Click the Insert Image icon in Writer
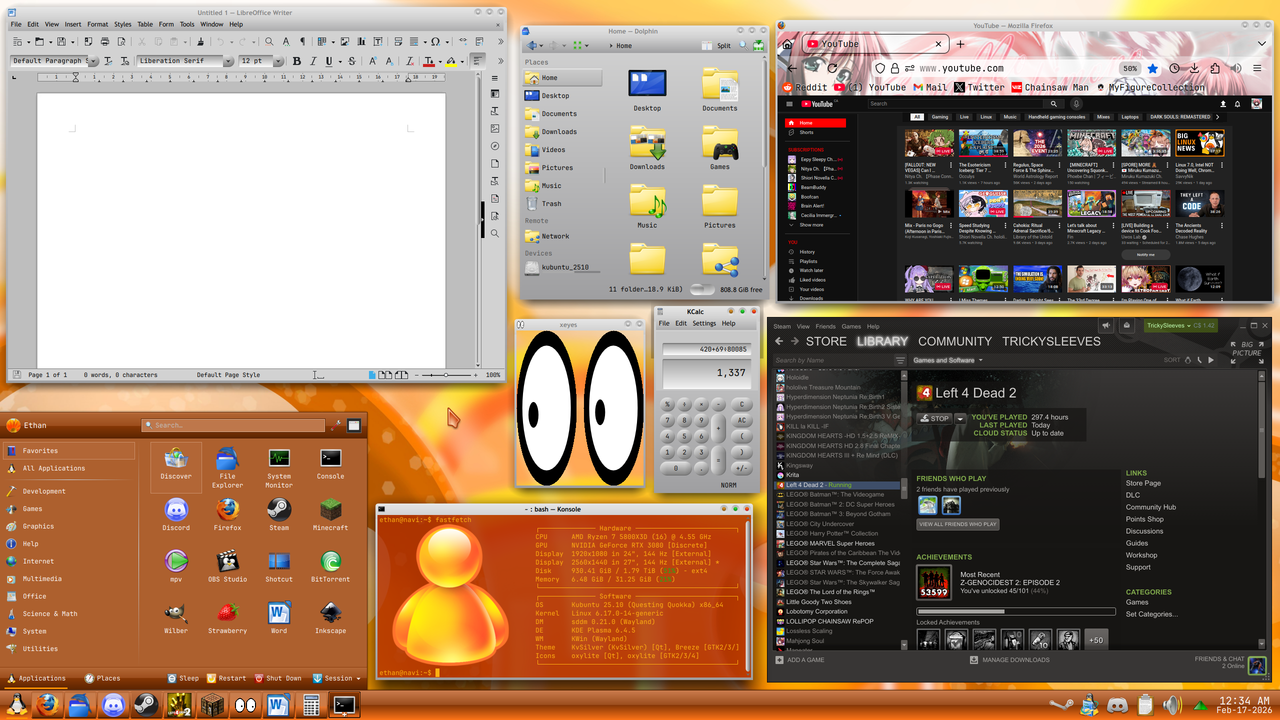This screenshot has height=720, width=1280. click(345, 41)
